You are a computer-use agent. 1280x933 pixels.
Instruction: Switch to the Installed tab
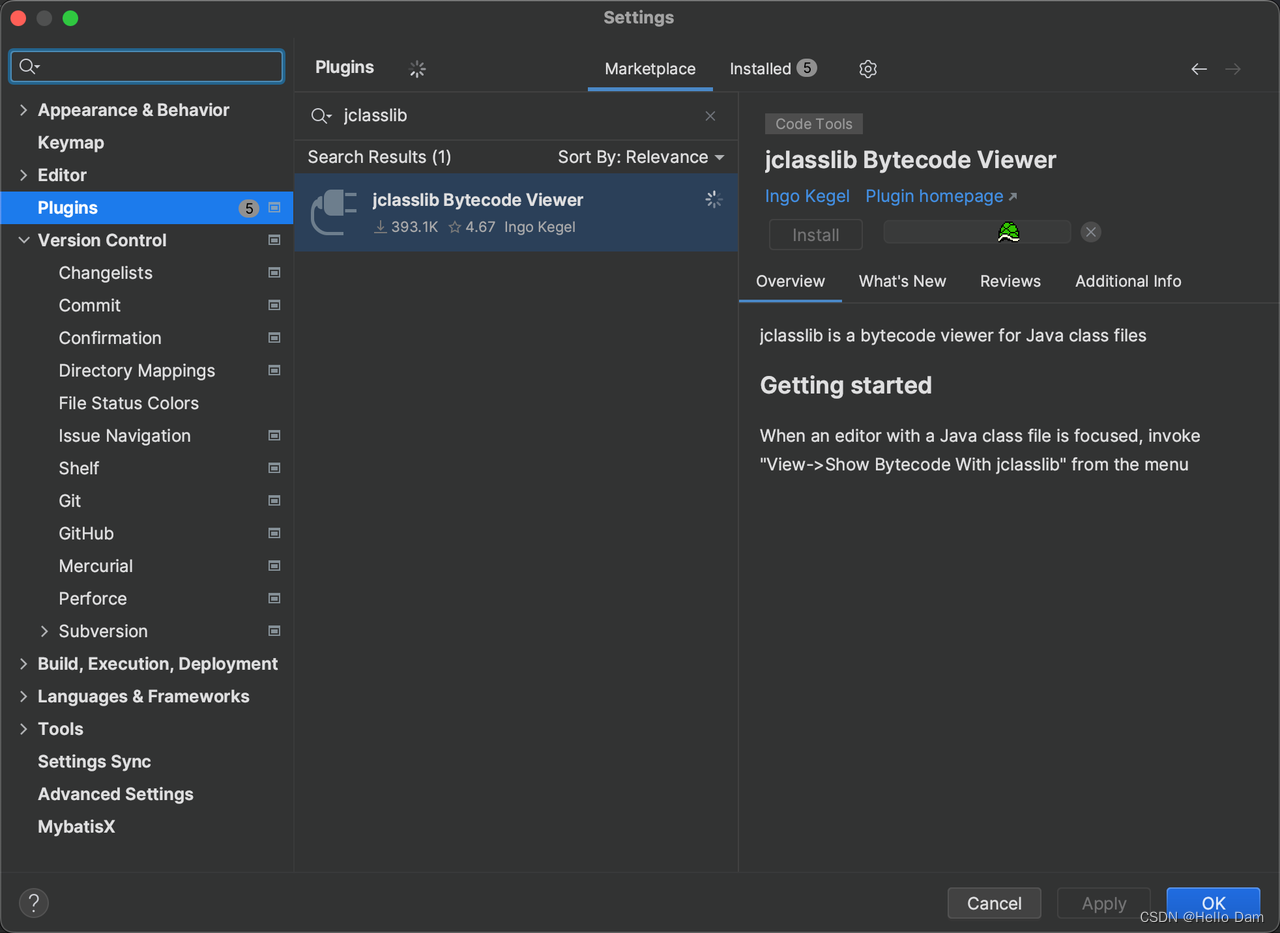coord(773,69)
